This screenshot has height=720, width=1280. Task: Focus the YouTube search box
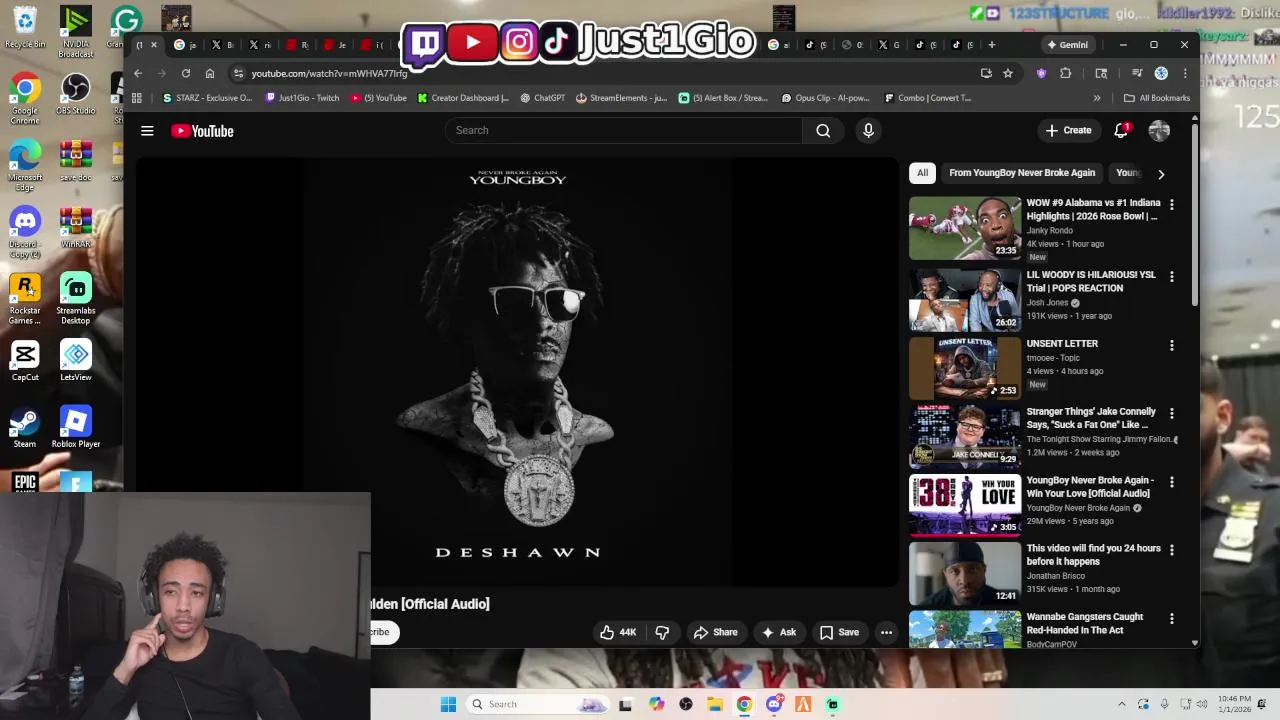[x=623, y=130]
